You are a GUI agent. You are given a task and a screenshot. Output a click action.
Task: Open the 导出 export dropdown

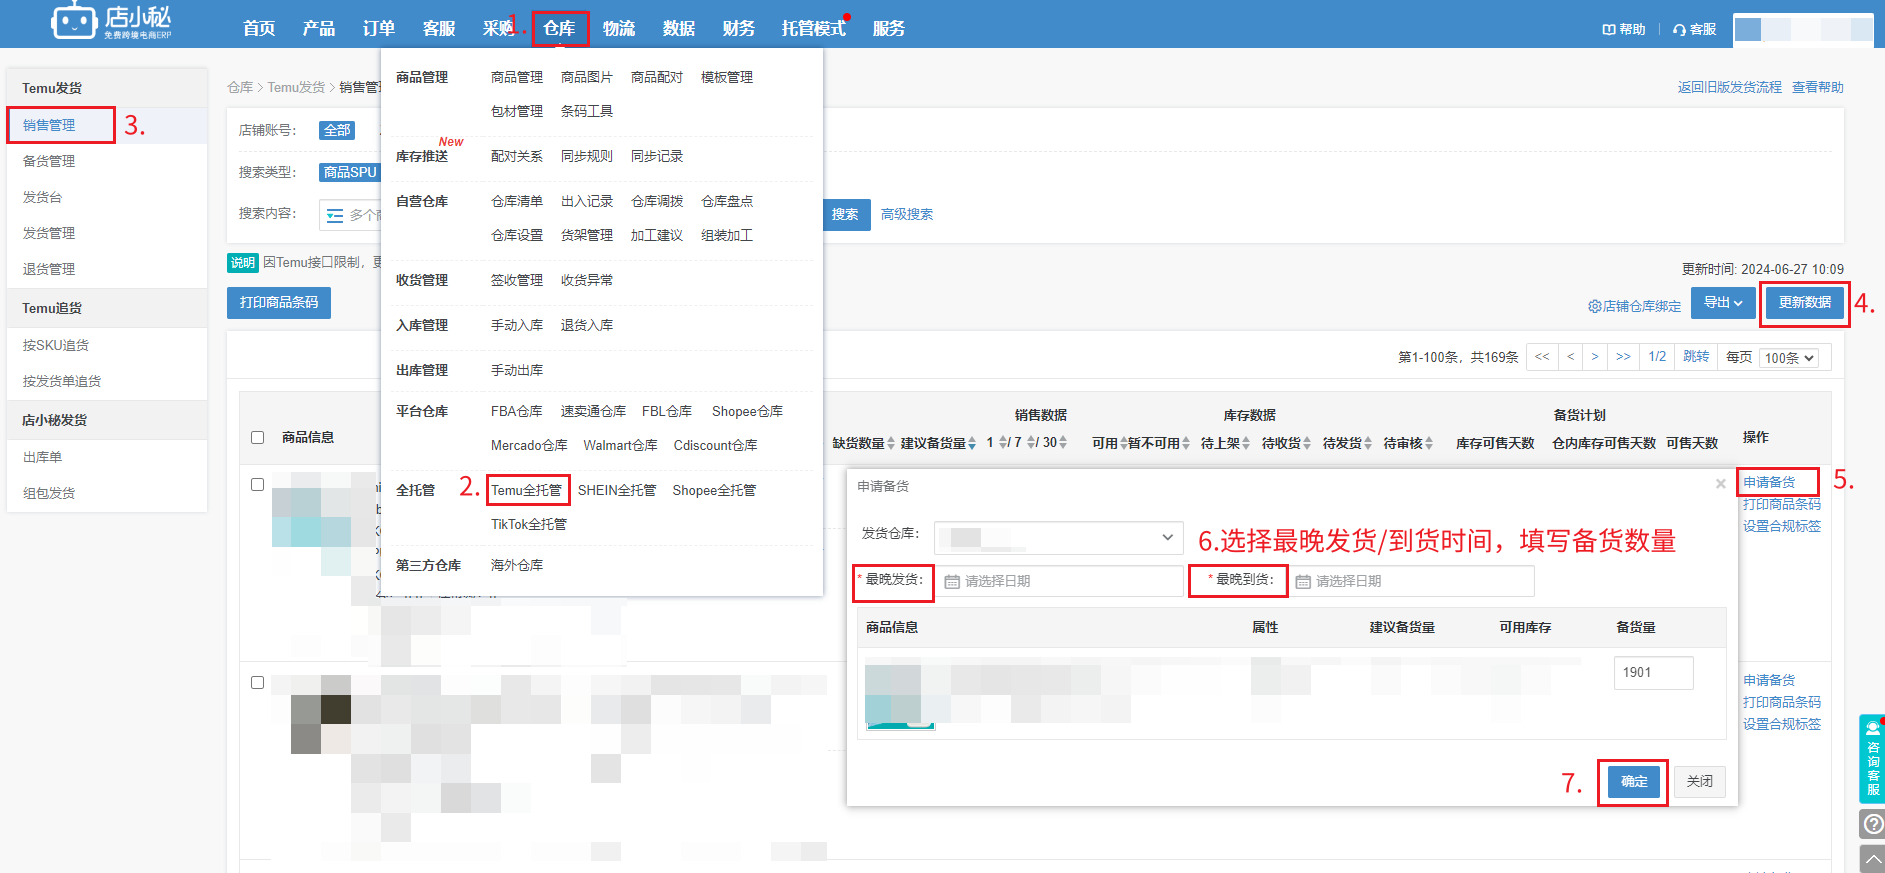point(1723,303)
